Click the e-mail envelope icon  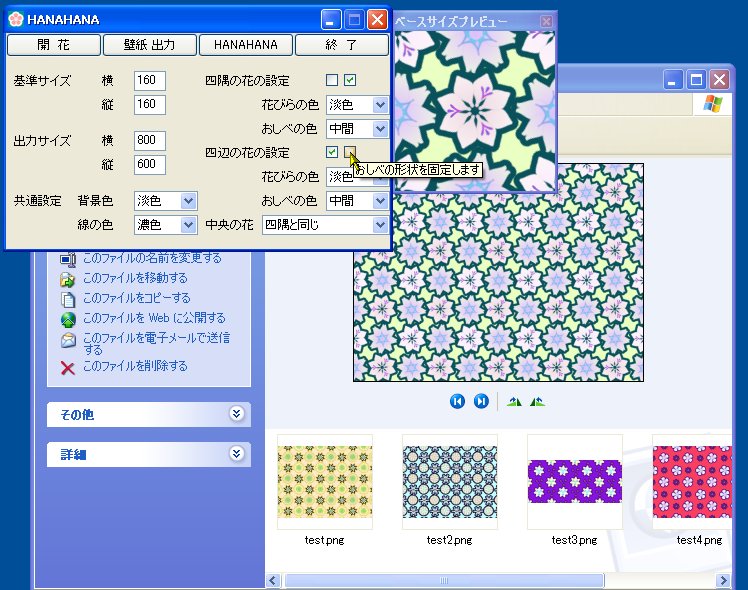68,340
